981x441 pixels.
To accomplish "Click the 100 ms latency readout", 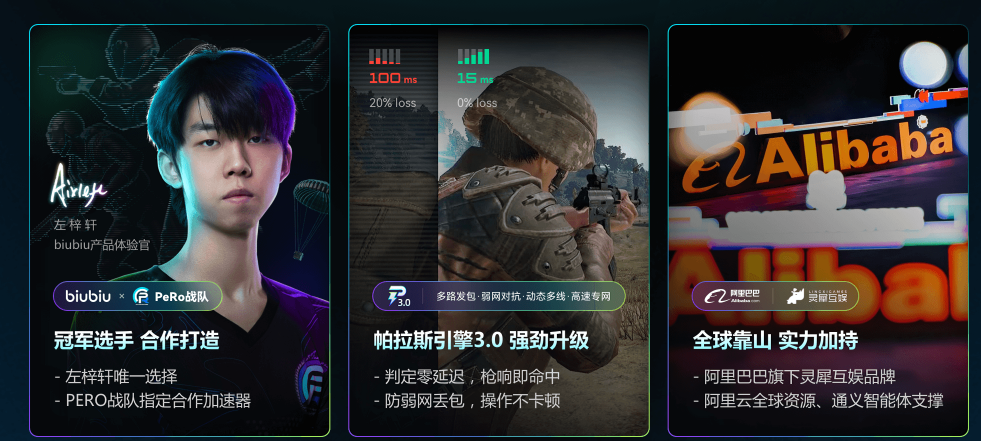I will [393, 79].
